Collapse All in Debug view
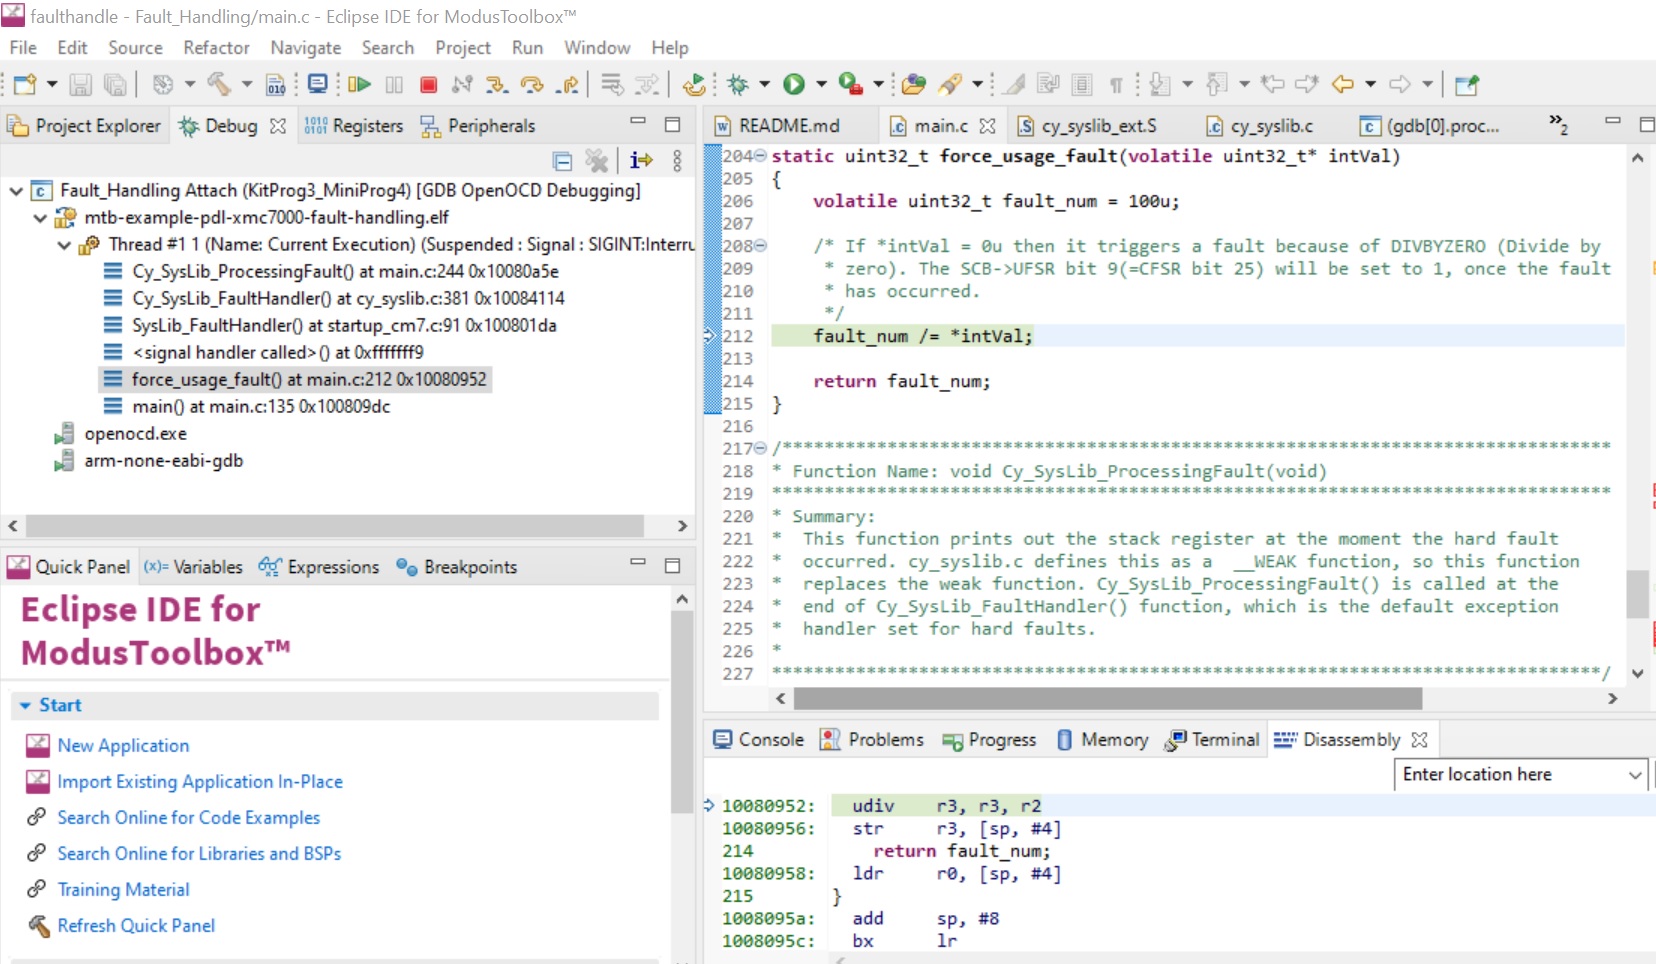The image size is (1656, 964). tap(563, 161)
